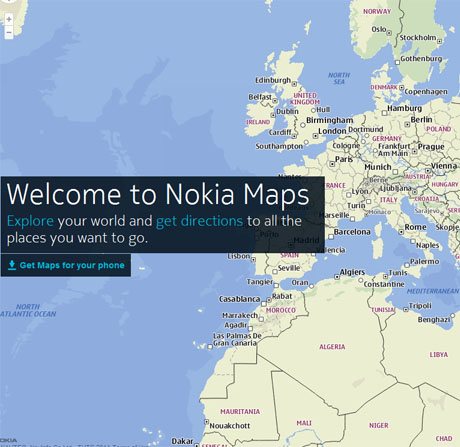Screen dimensions: 460x447
Task: Click the NORTH ATLANTIC OCEAN label
Action: tap(28, 310)
